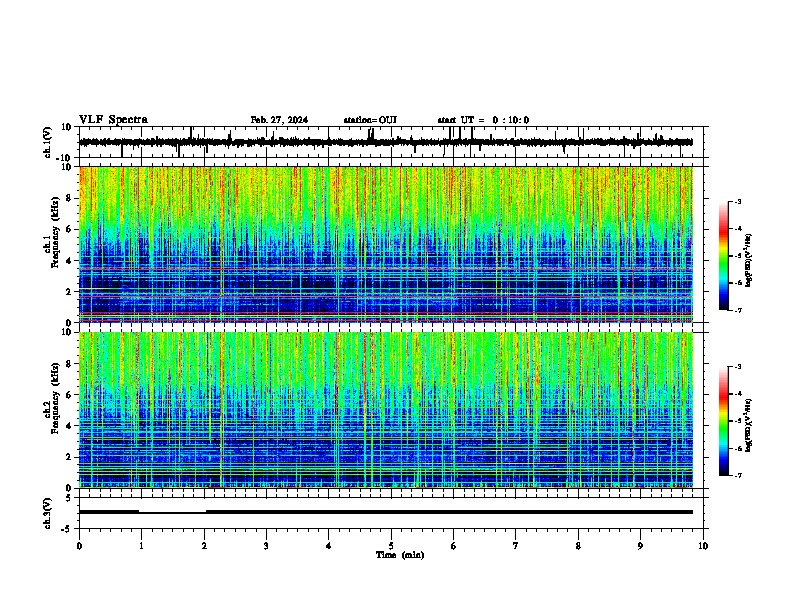The width and height of the screenshot is (792, 612).
Task: Click the "station=OUI" label
Action: coord(370,120)
